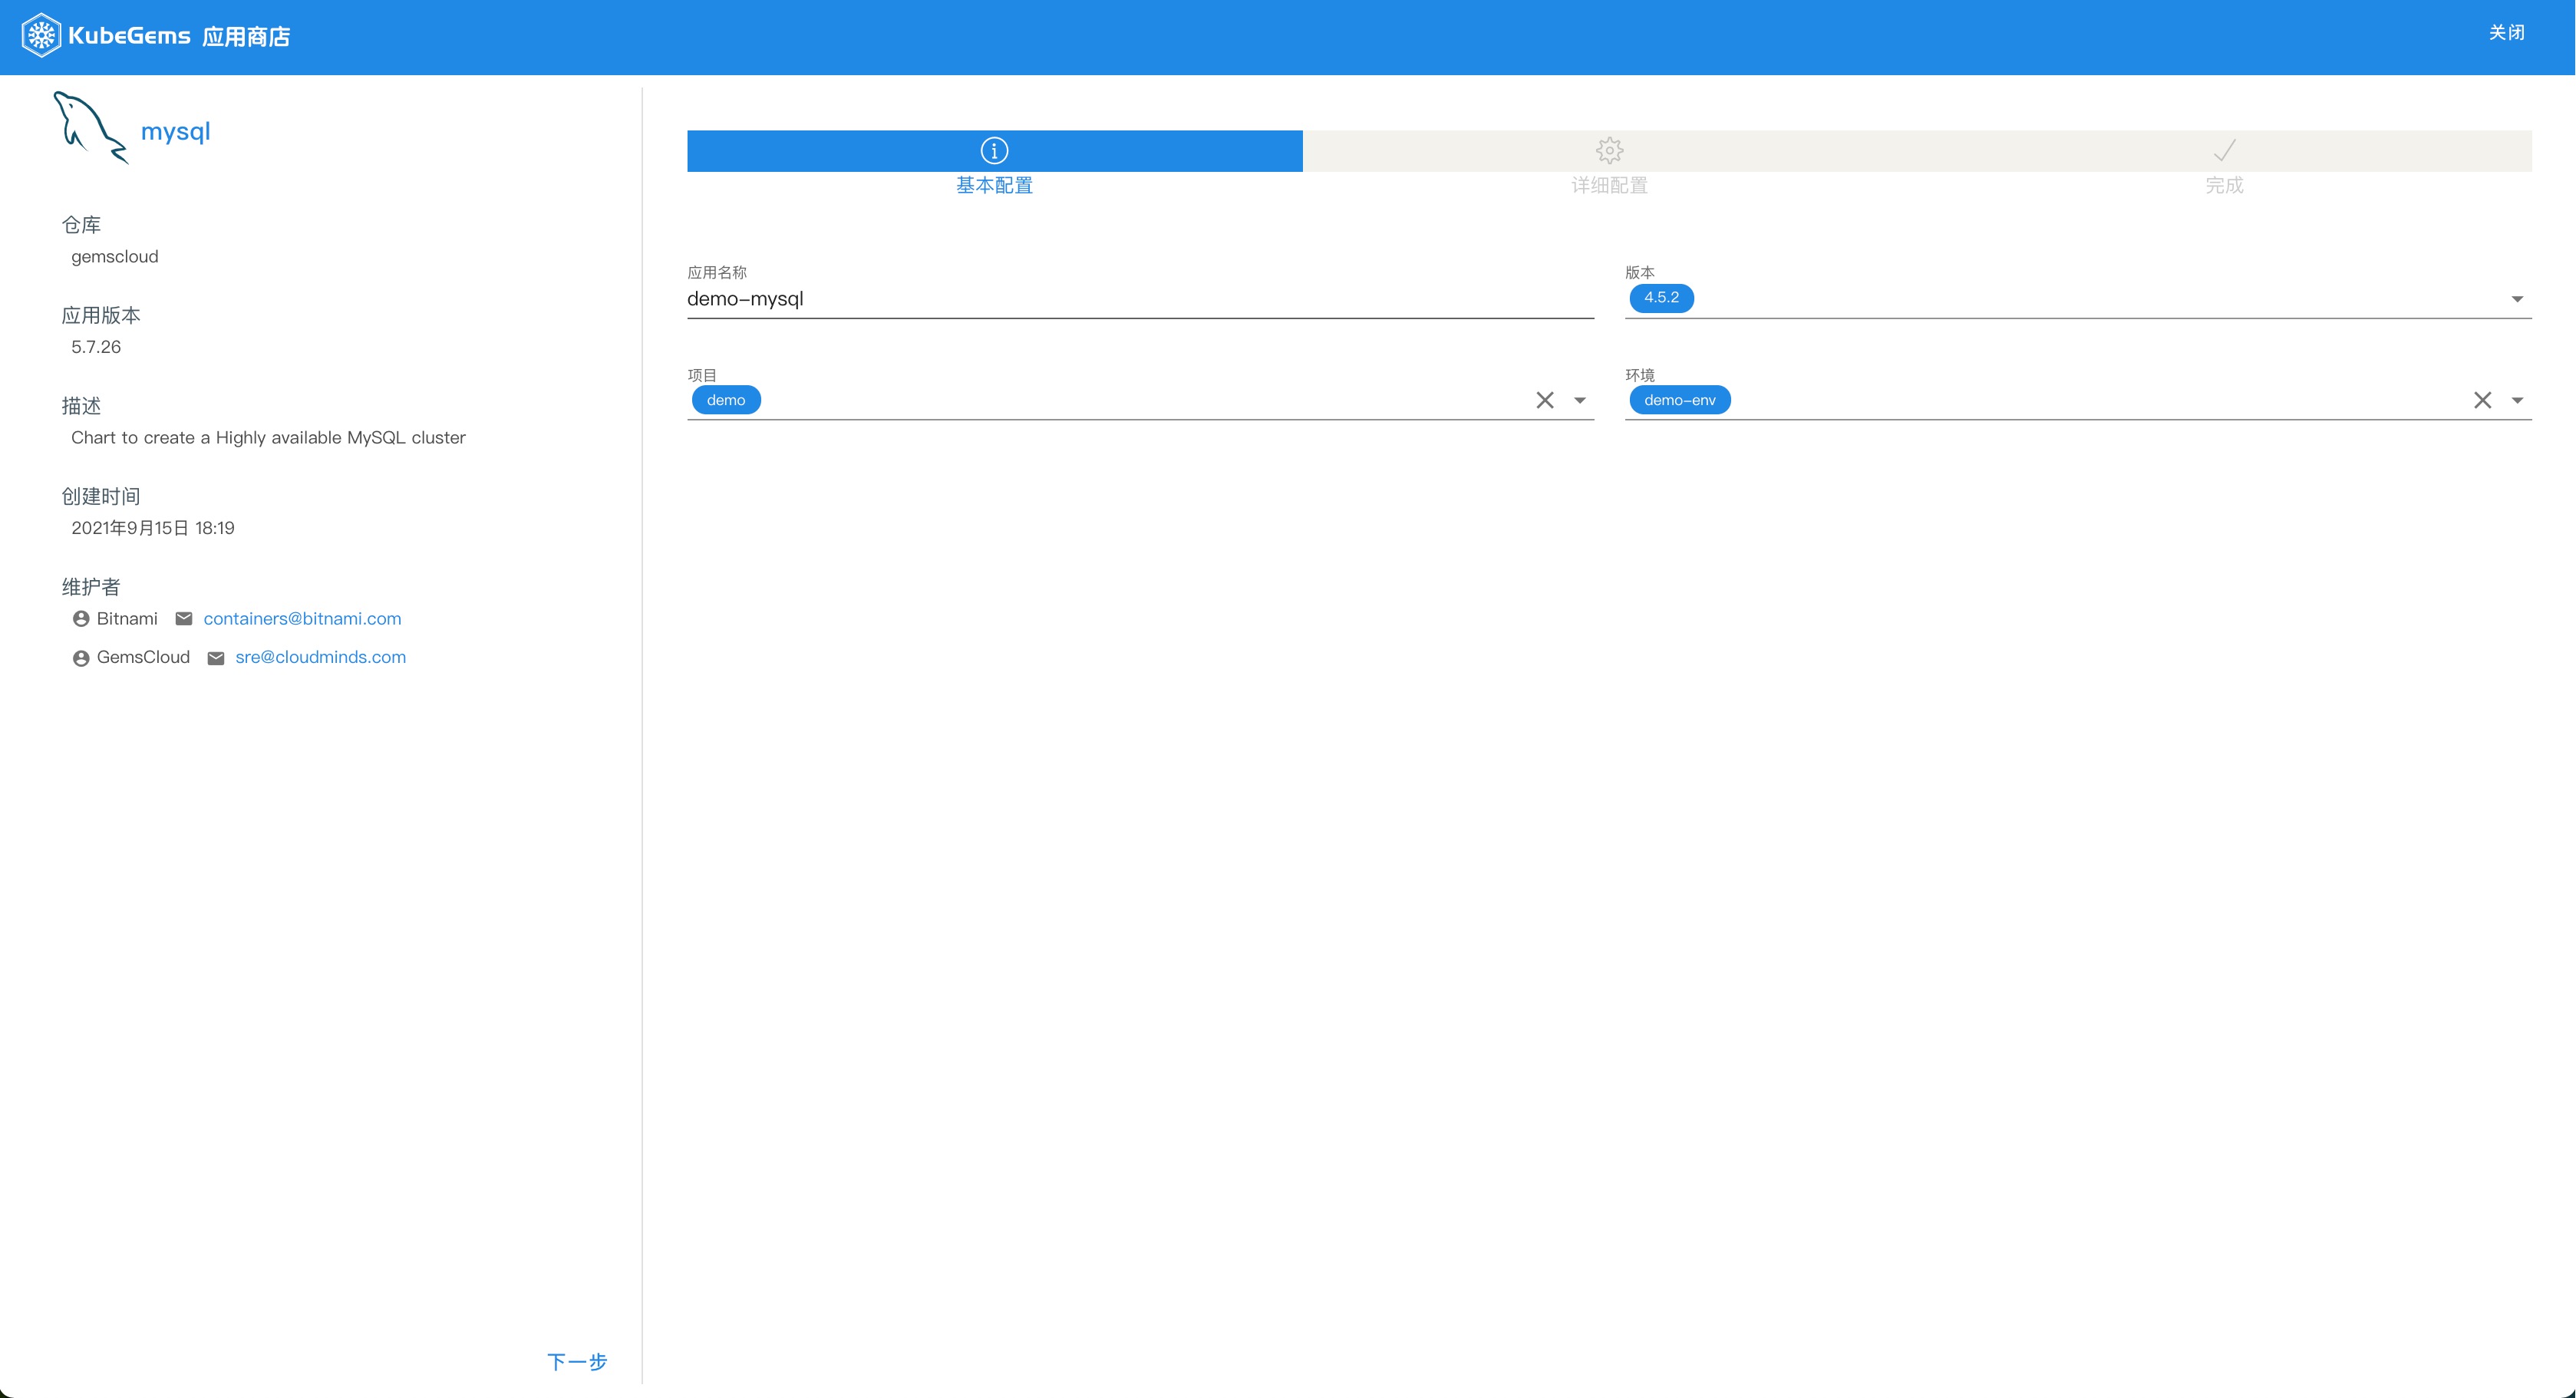Click the KubeGems 应用商店 header title
This screenshot has width=2576, height=1398.
pyautogui.click(x=180, y=36)
